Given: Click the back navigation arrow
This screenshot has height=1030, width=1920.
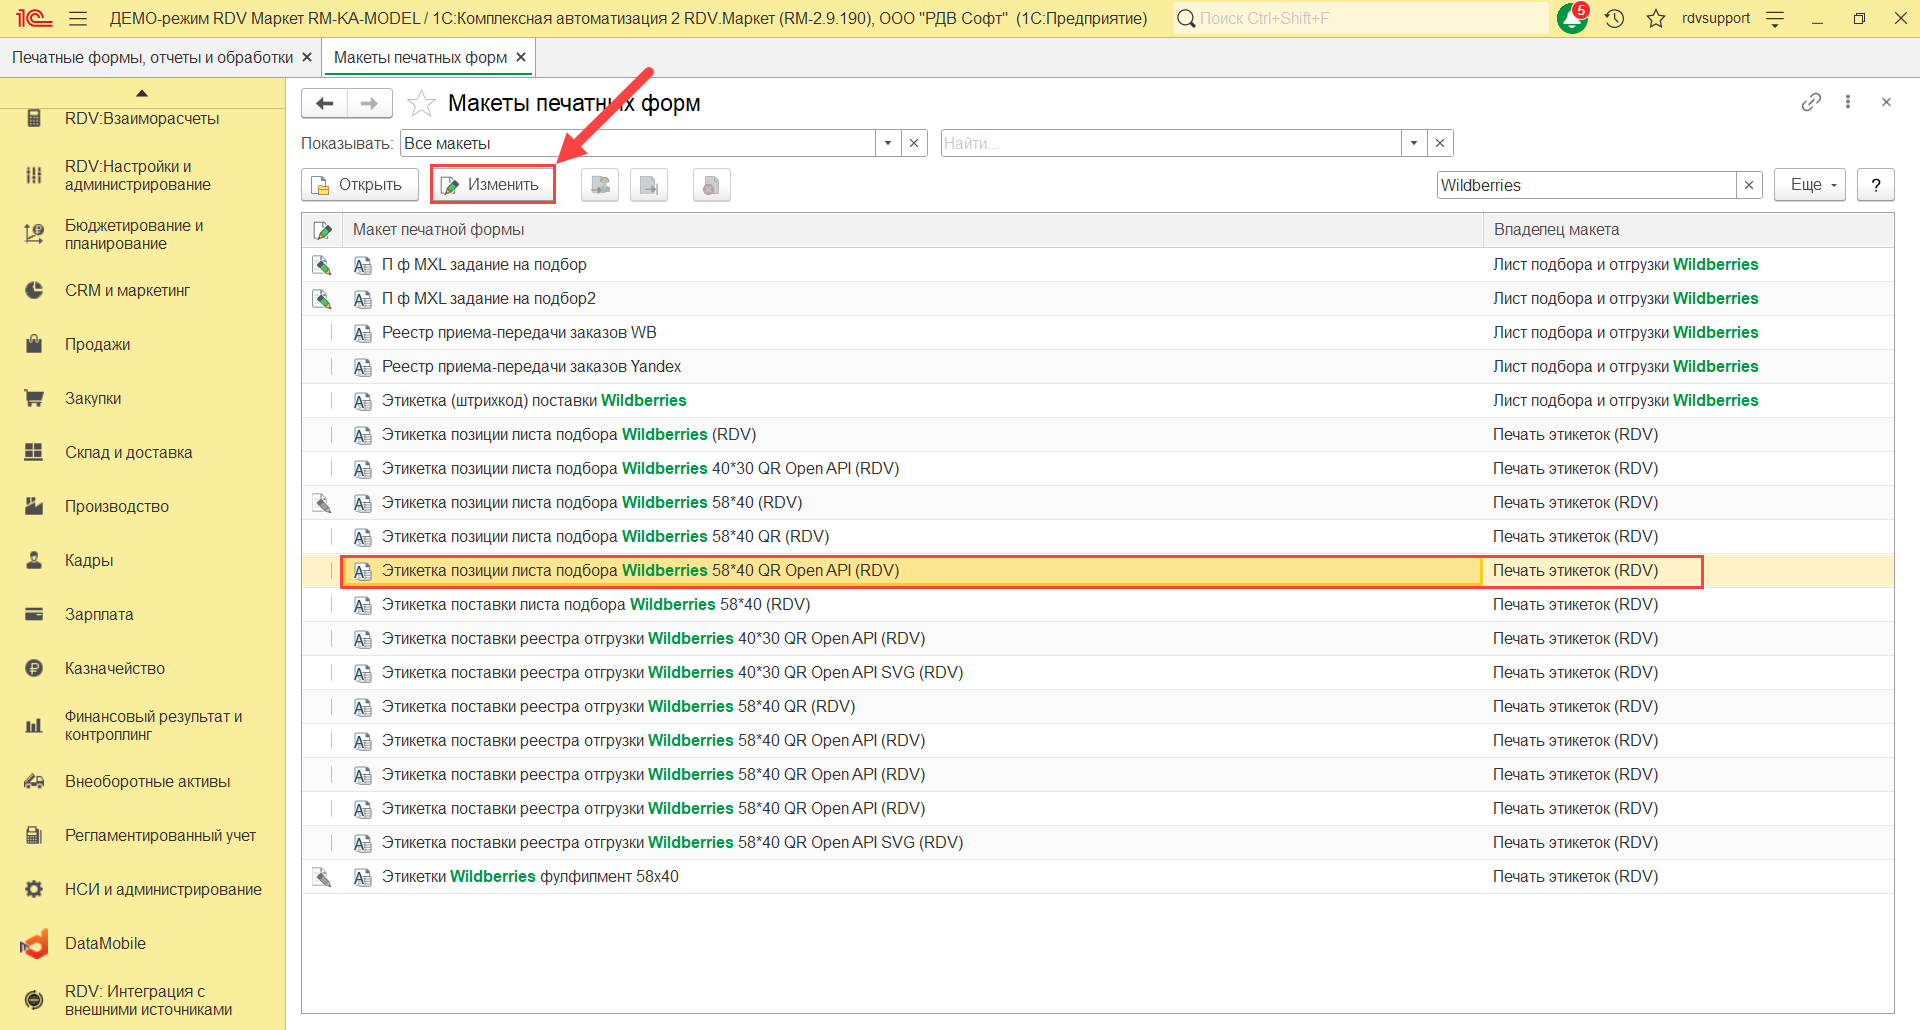Looking at the screenshot, I should coord(324,103).
